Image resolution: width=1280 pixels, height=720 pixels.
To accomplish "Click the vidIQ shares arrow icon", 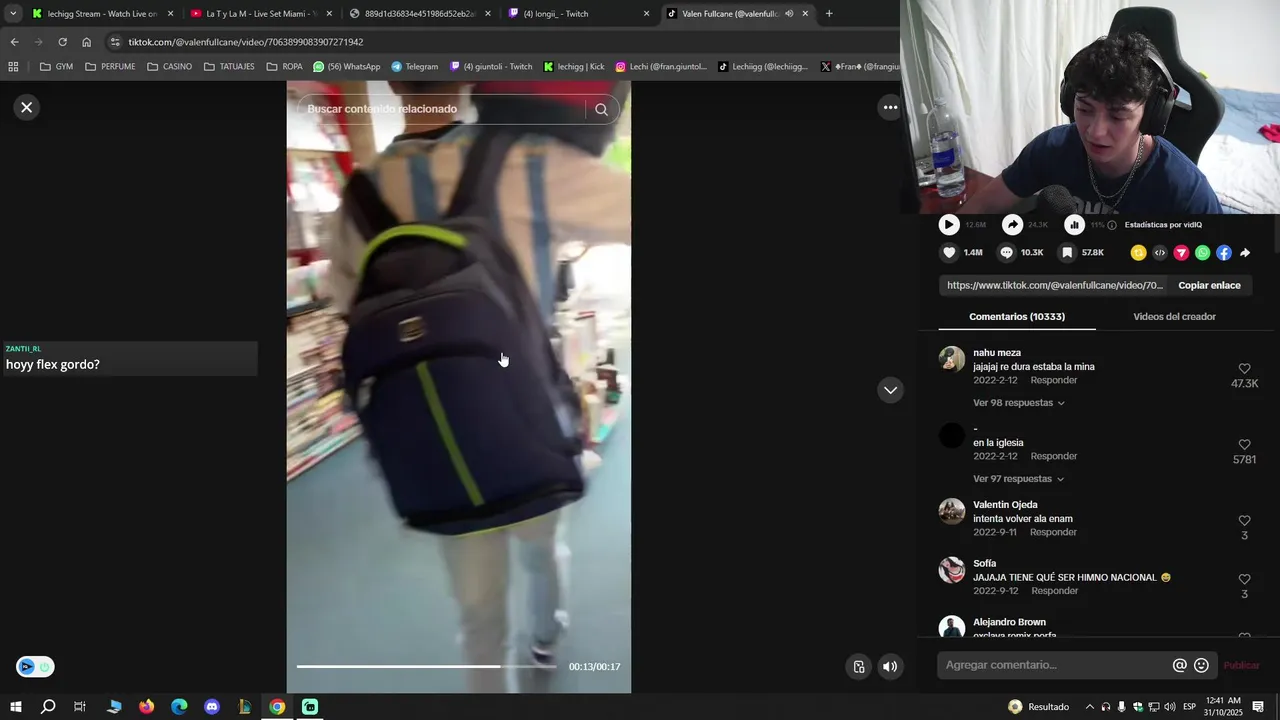I will click(x=1013, y=225).
